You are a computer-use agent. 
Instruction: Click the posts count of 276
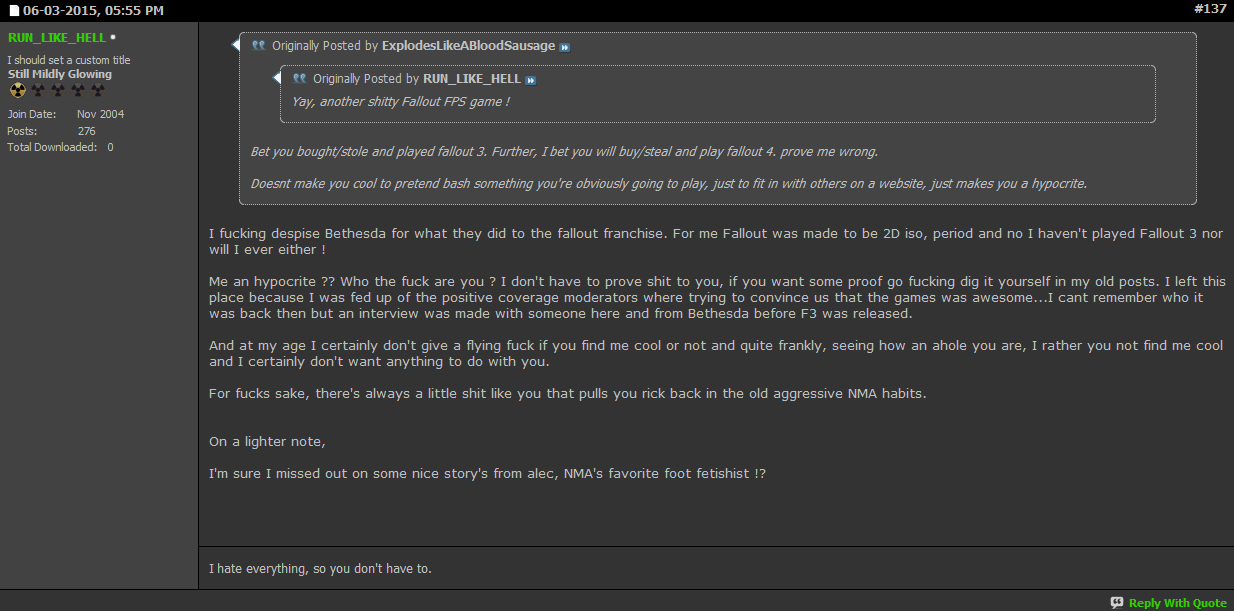click(87, 131)
